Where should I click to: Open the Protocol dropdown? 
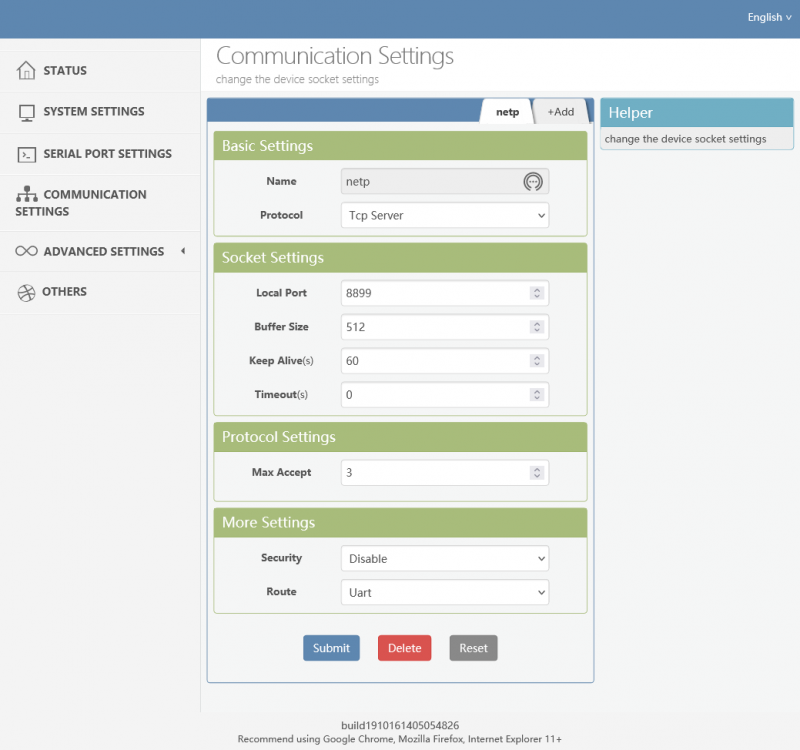444,215
